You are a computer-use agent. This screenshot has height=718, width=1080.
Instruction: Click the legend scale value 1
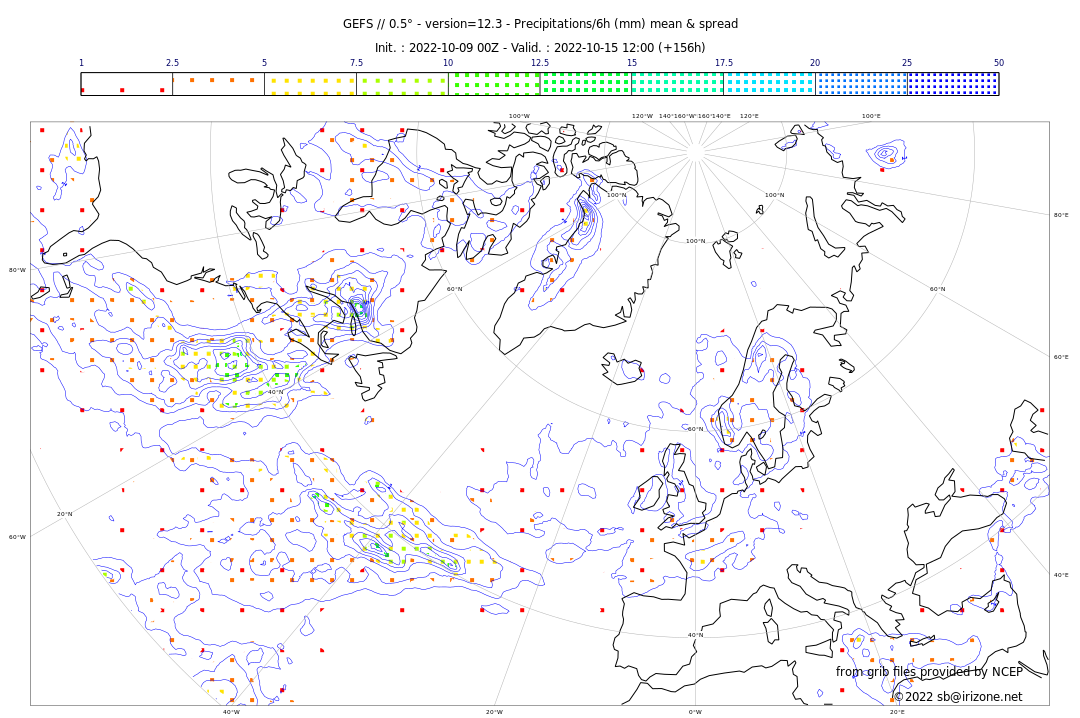82,63
